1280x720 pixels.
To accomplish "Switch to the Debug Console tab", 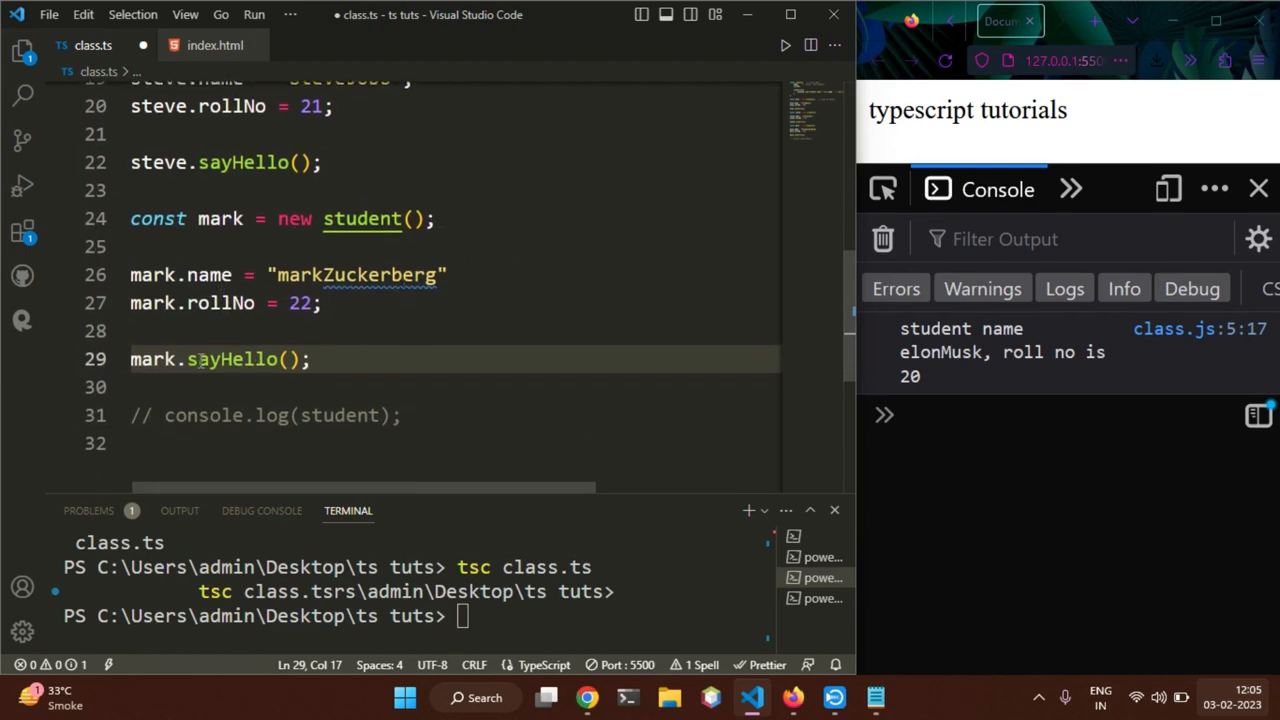I will click(262, 511).
